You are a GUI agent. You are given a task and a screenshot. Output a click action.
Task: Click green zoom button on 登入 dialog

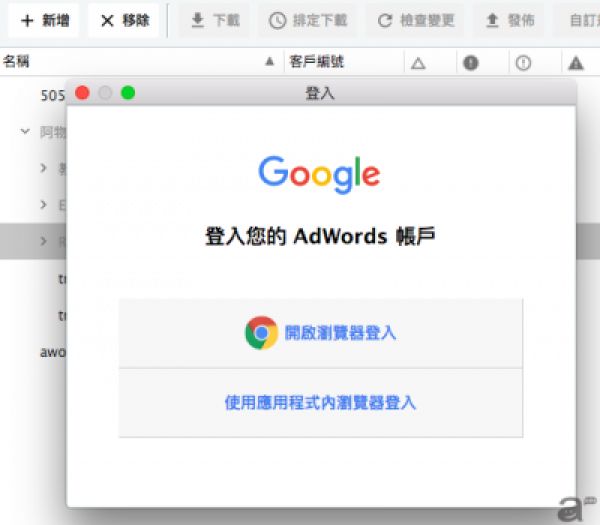(128, 93)
